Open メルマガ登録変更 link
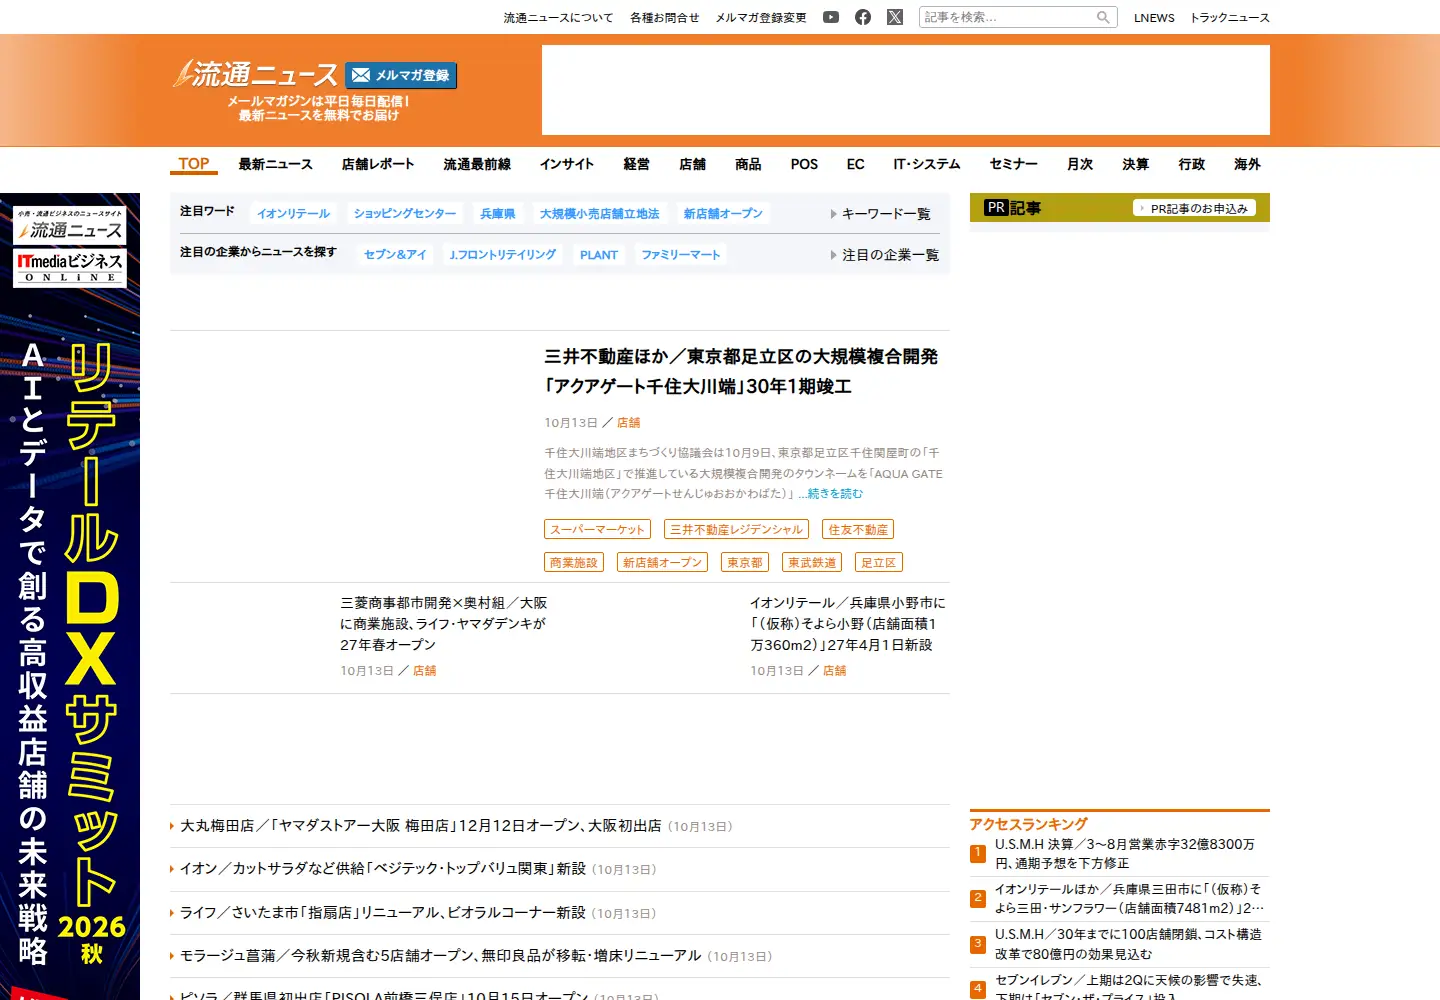The width and height of the screenshot is (1440, 1000). 761,18
